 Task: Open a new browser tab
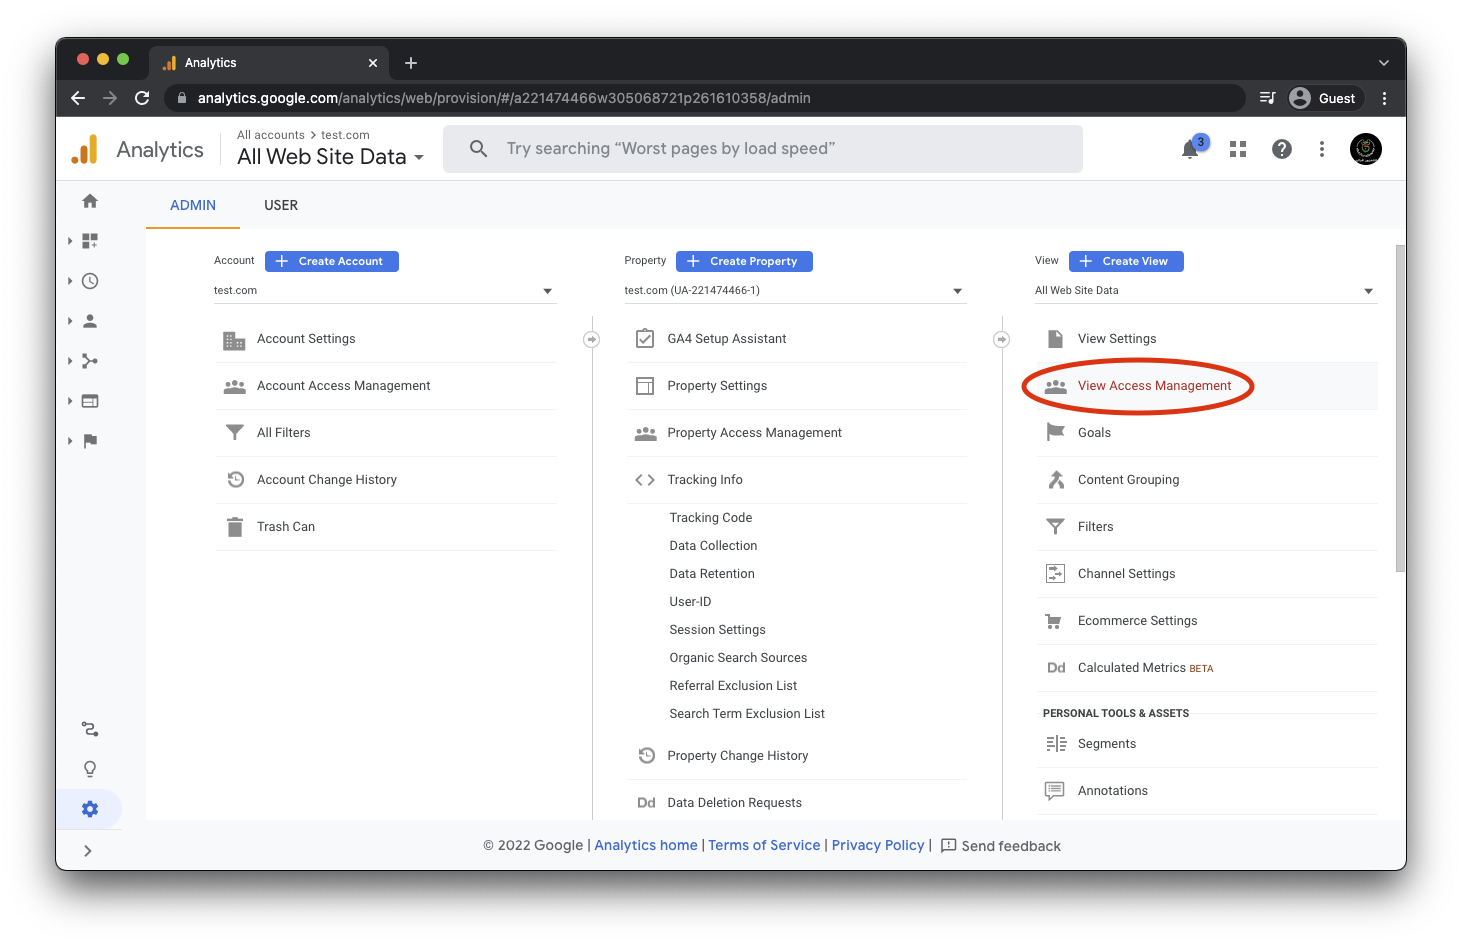[x=411, y=63]
